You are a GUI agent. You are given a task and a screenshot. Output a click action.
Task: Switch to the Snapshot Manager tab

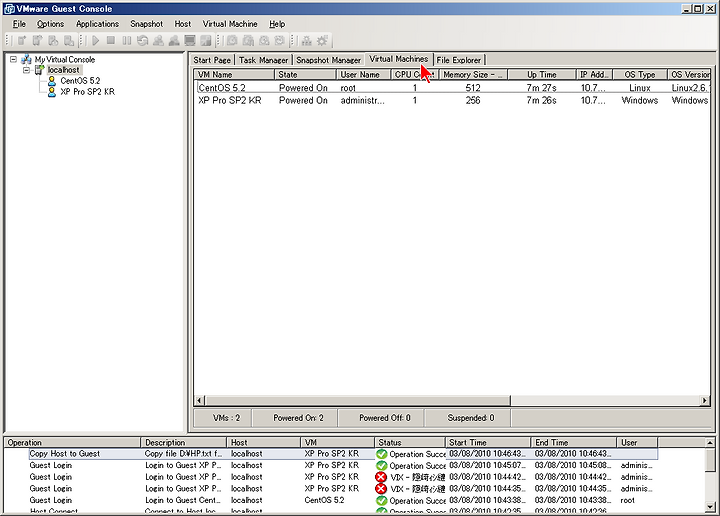tap(329, 60)
